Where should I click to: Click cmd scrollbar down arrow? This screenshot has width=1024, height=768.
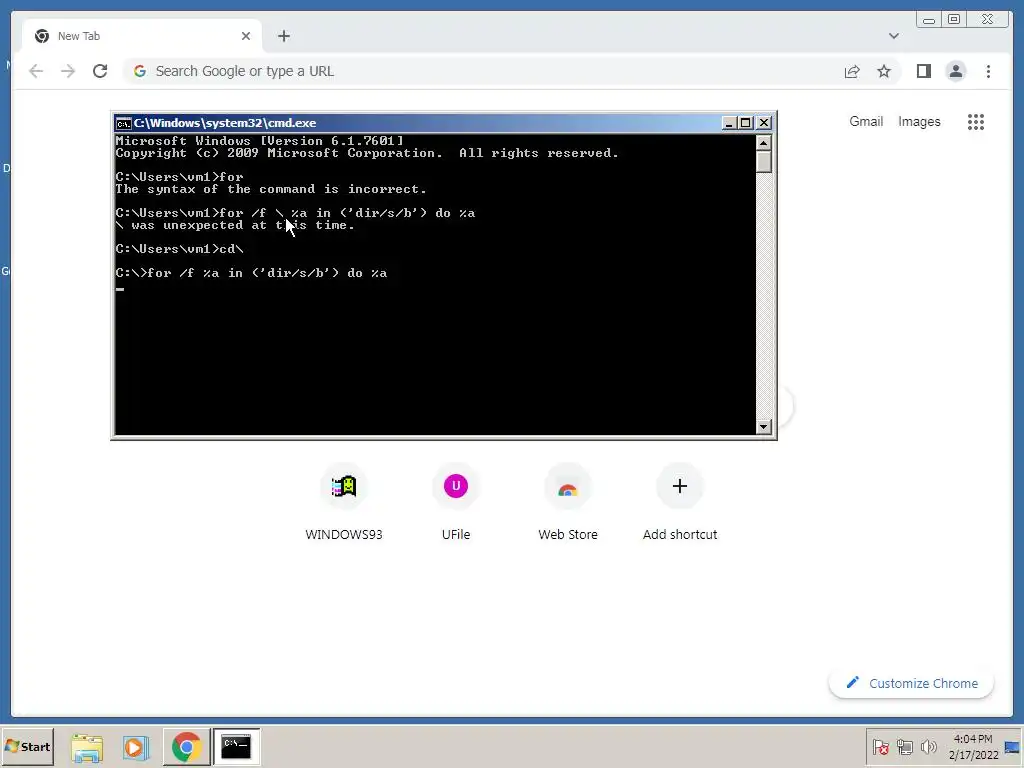[763, 426]
